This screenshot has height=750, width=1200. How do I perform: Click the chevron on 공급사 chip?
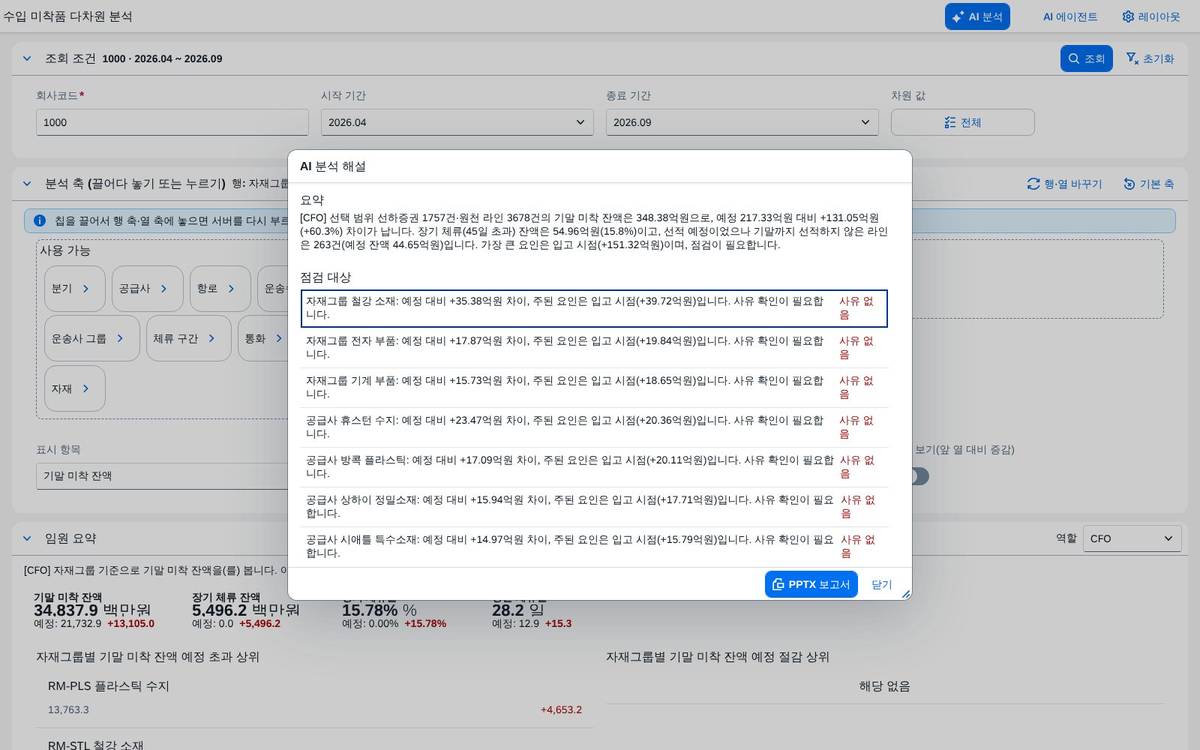pos(163,288)
